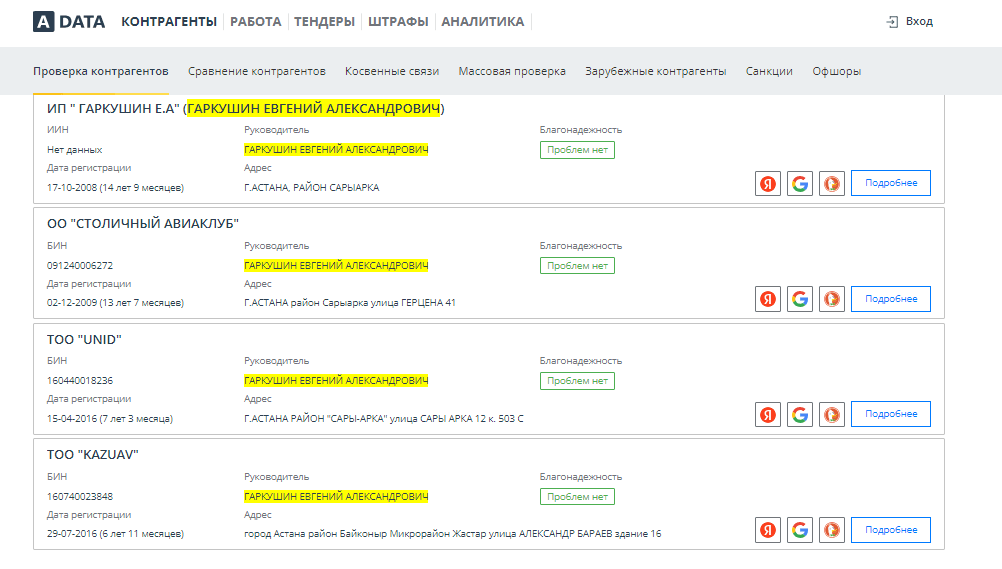The height and width of the screenshot is (569, 1002).
Task: Click the DuckDuckGo icon for ТОО KAZUAV
Action: (x=832, y=530)
